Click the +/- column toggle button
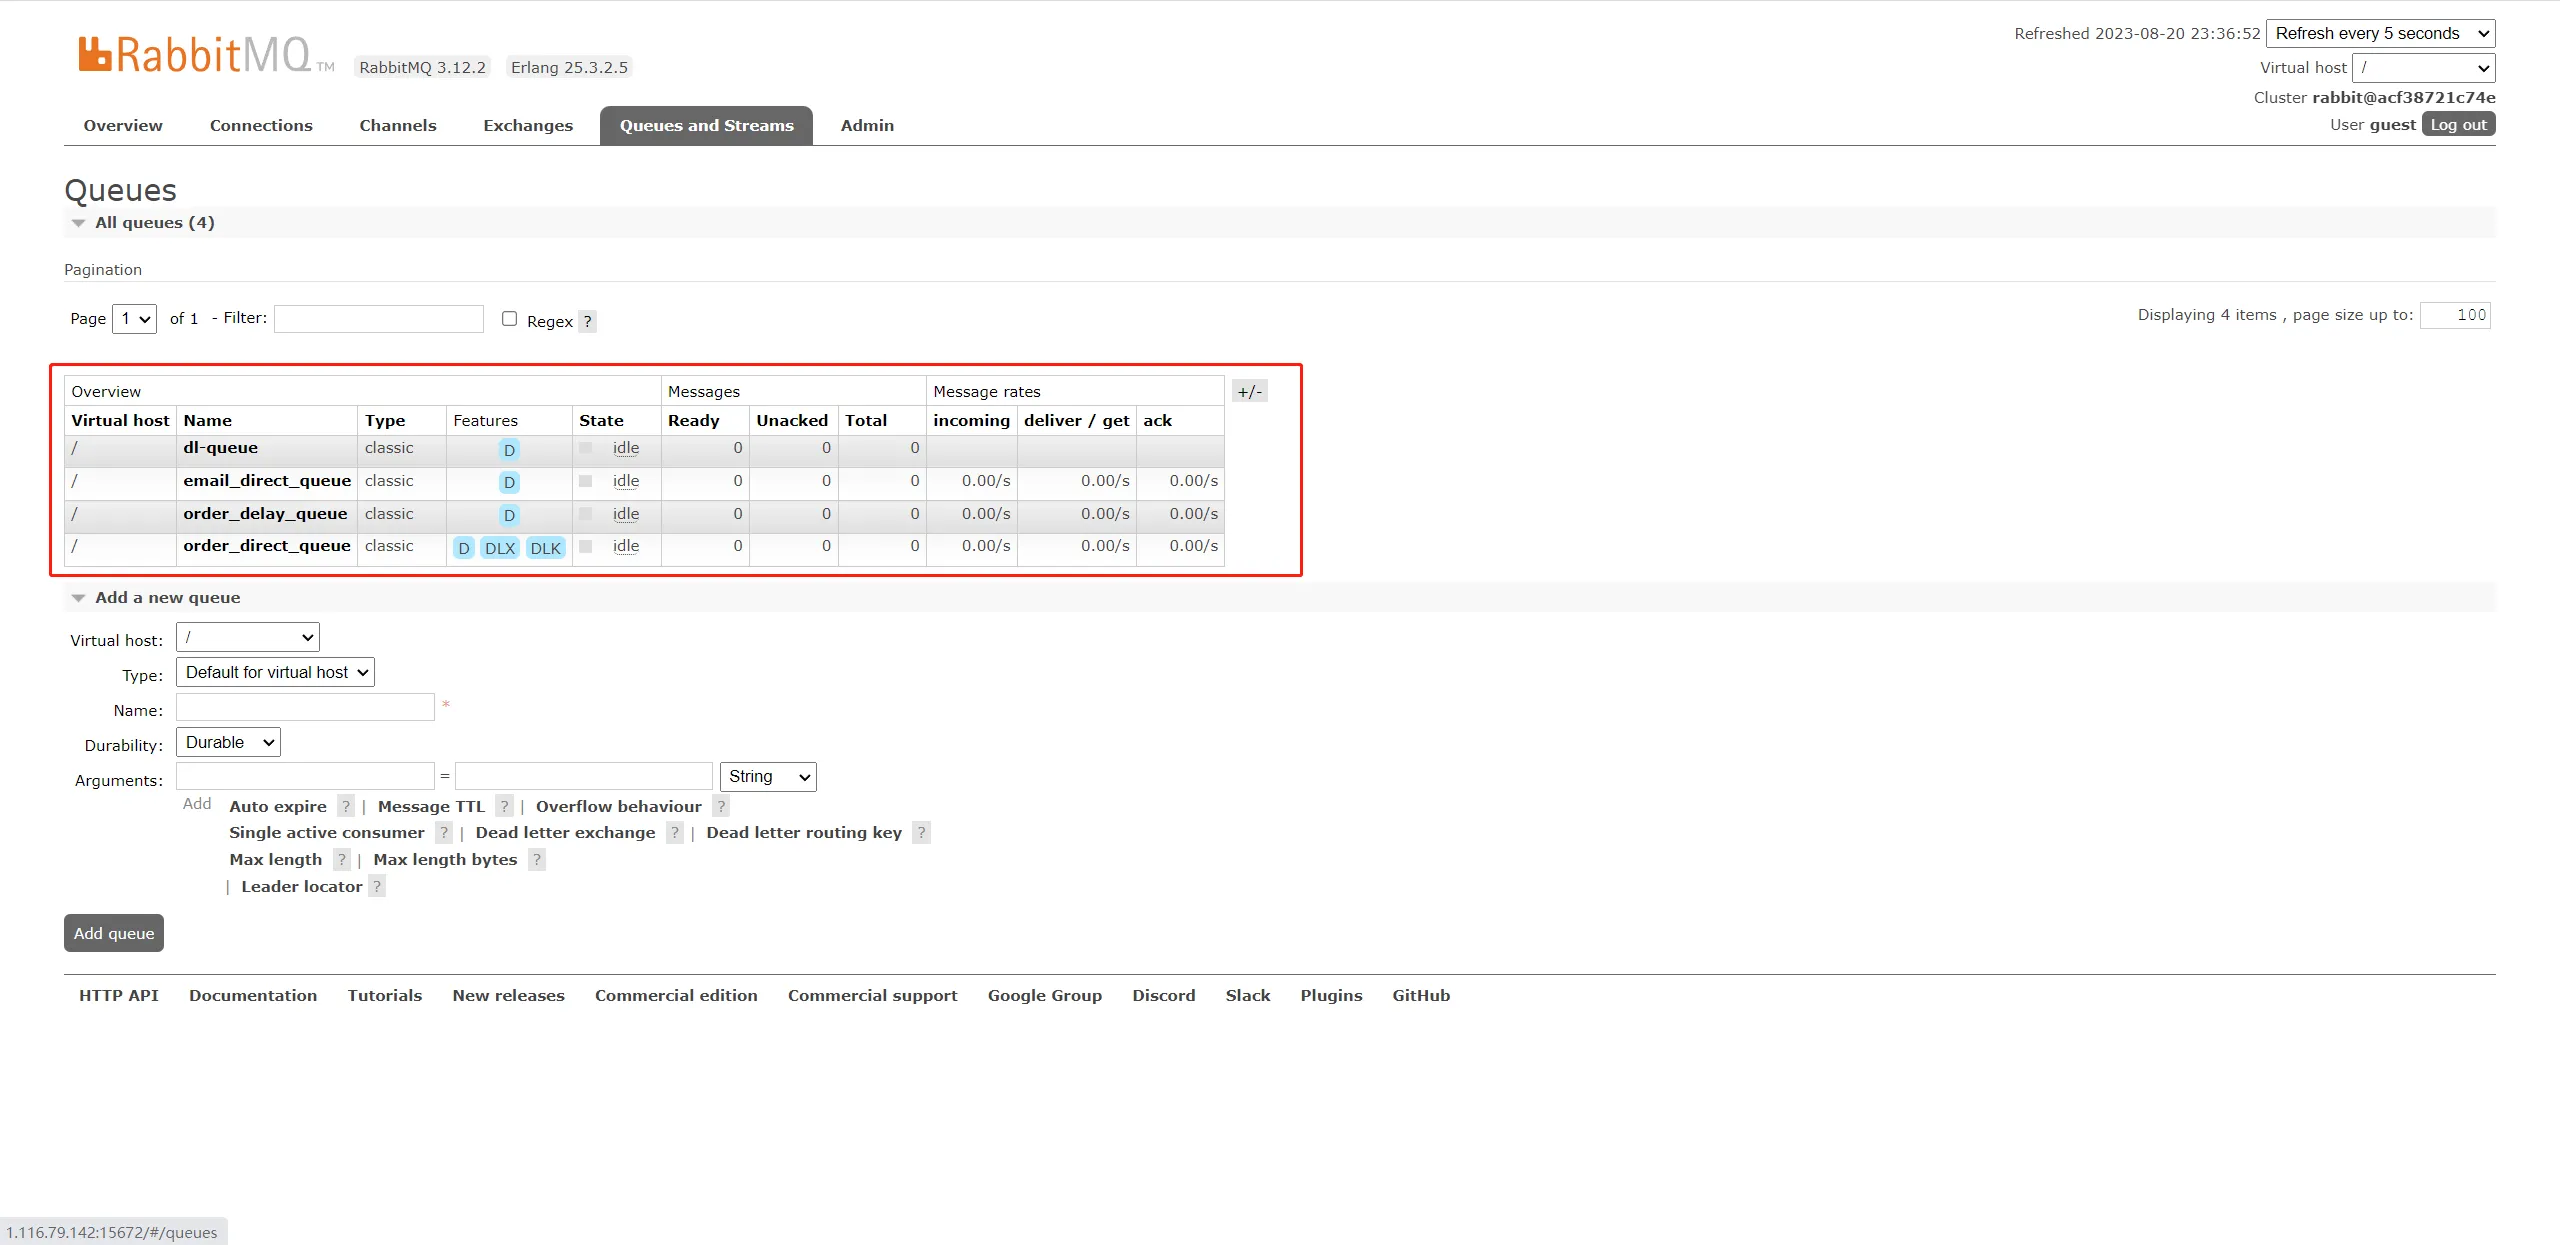 (x=1249, y=391)
